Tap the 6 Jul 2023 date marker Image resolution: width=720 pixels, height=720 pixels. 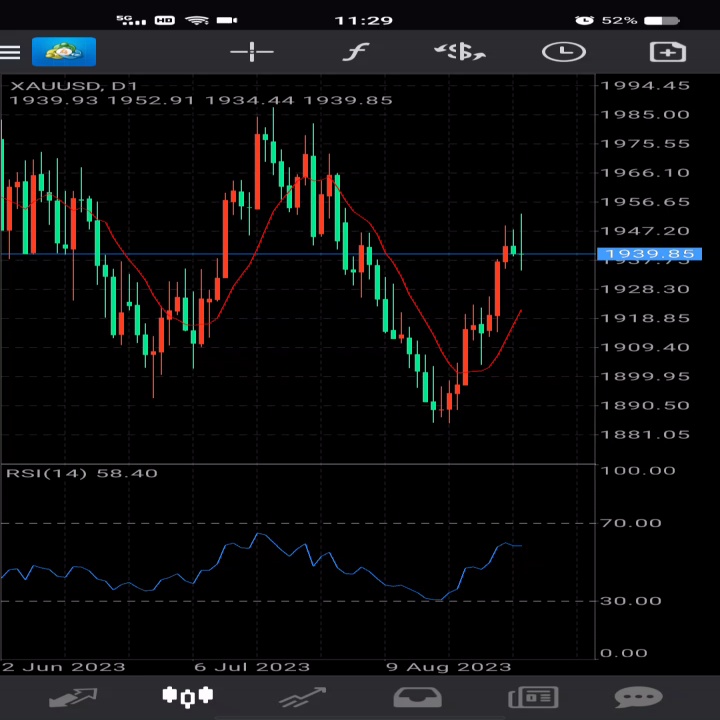[252, 667]
